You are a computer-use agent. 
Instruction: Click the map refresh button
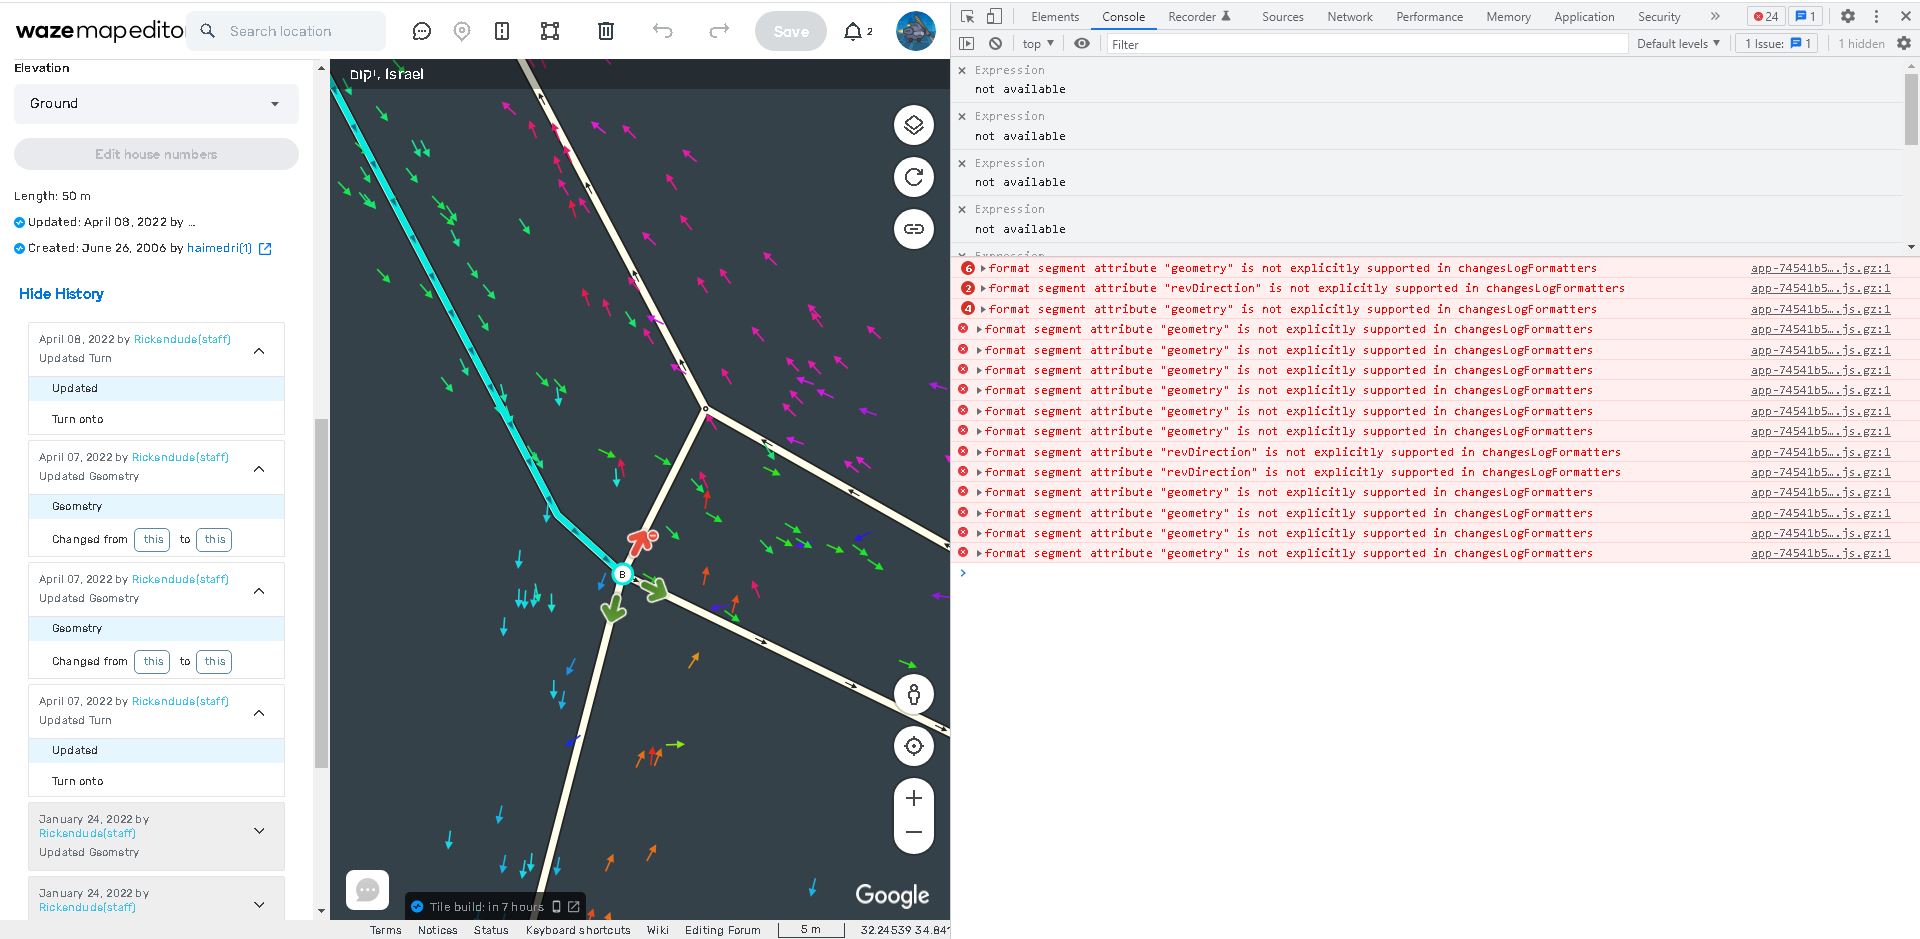click(x=913, y=177)
